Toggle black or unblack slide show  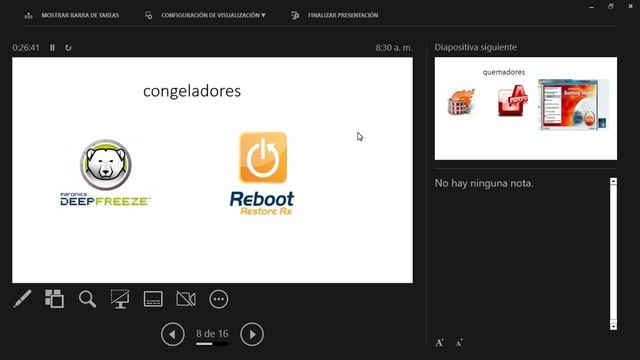120,299
